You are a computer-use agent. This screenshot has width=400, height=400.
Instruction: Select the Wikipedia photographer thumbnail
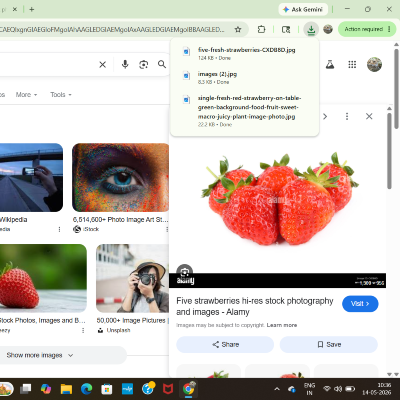click(31, 177)
